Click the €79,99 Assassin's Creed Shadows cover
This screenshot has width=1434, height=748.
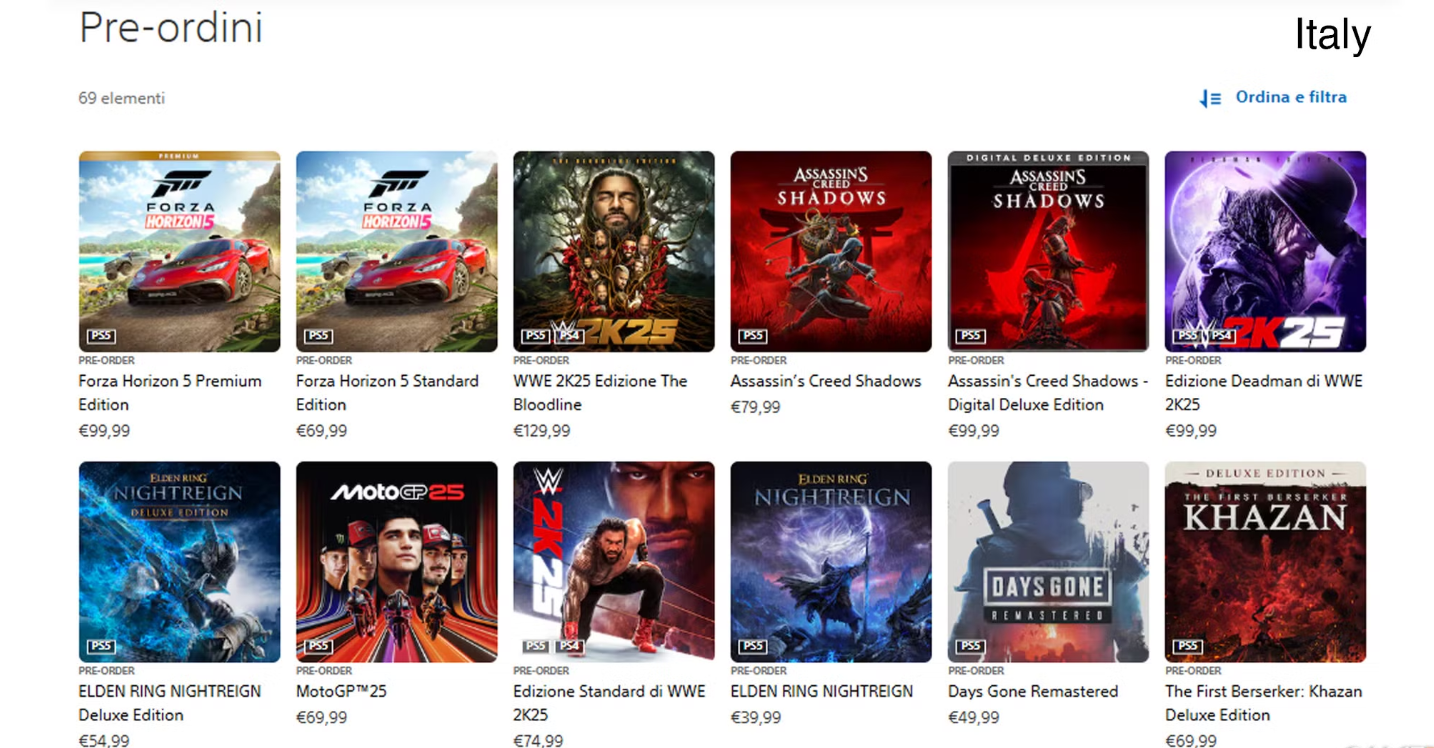(830, 251)
